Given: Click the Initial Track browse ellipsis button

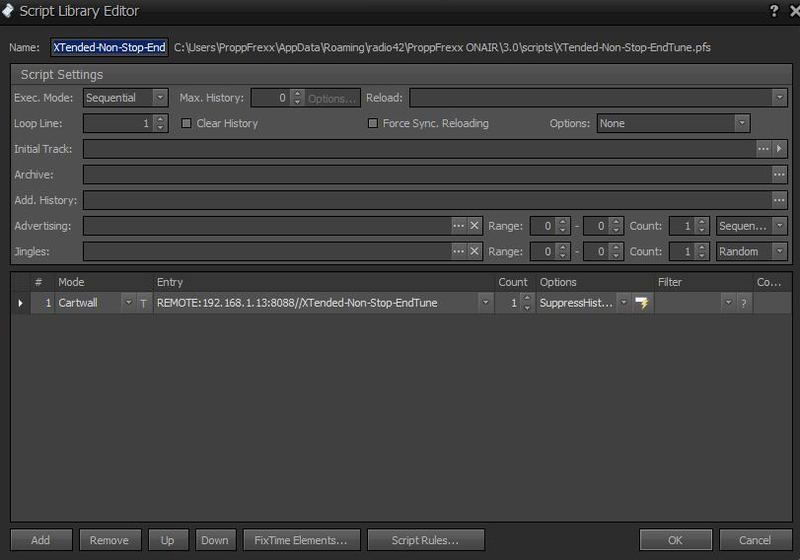Looking at the screenshot, I should (764, 149).
